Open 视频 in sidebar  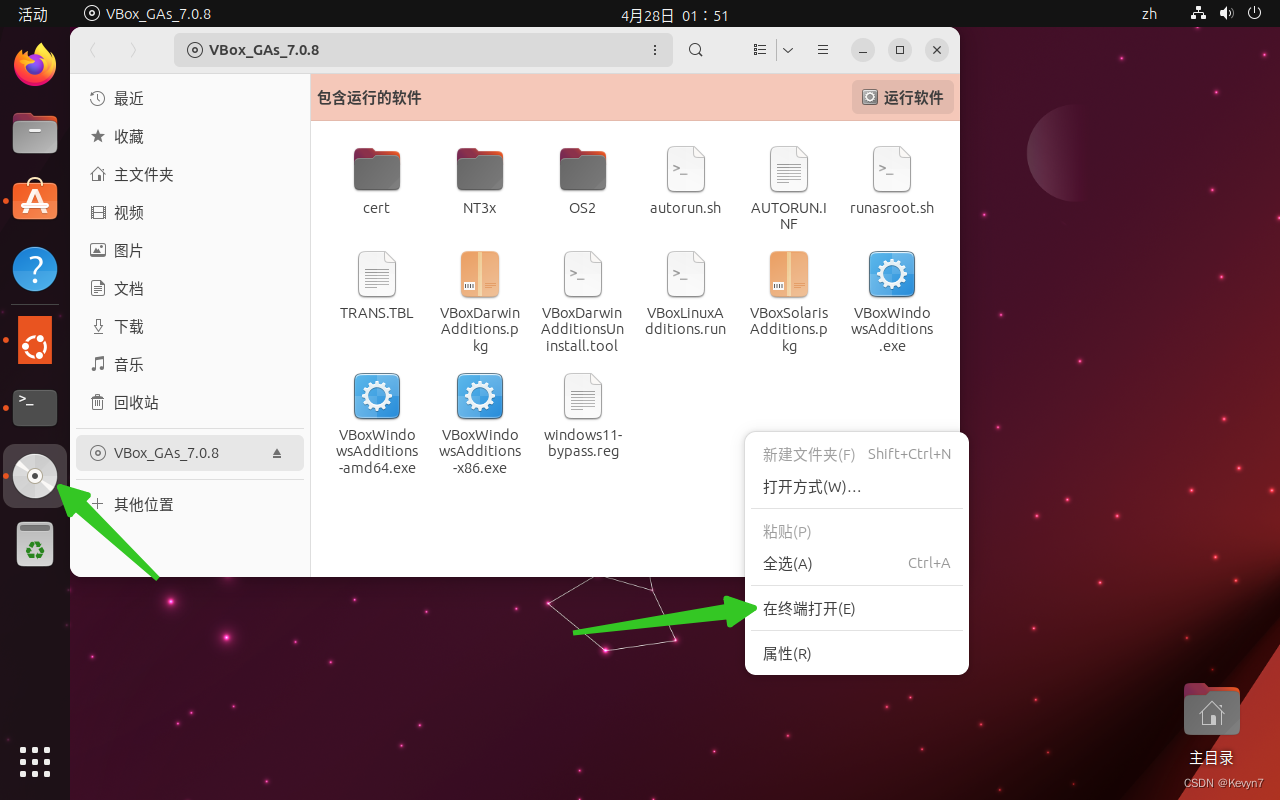(x=190, y=212)
